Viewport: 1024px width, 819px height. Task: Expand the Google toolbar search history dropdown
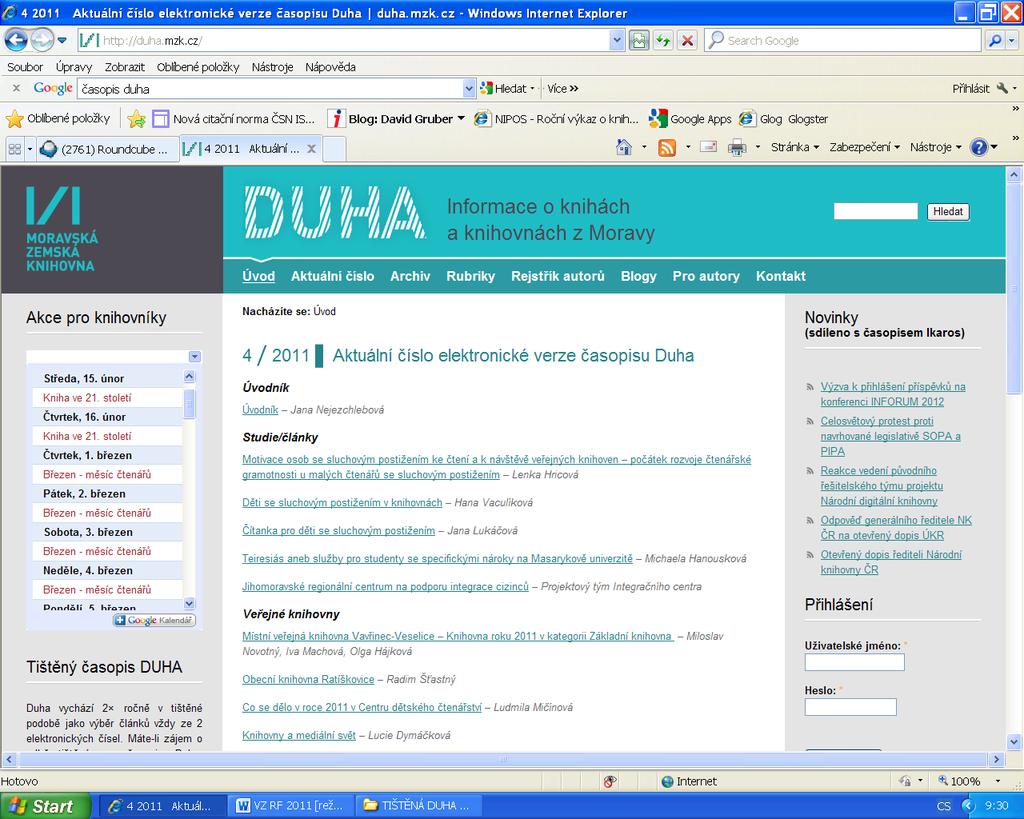point(469,88)
